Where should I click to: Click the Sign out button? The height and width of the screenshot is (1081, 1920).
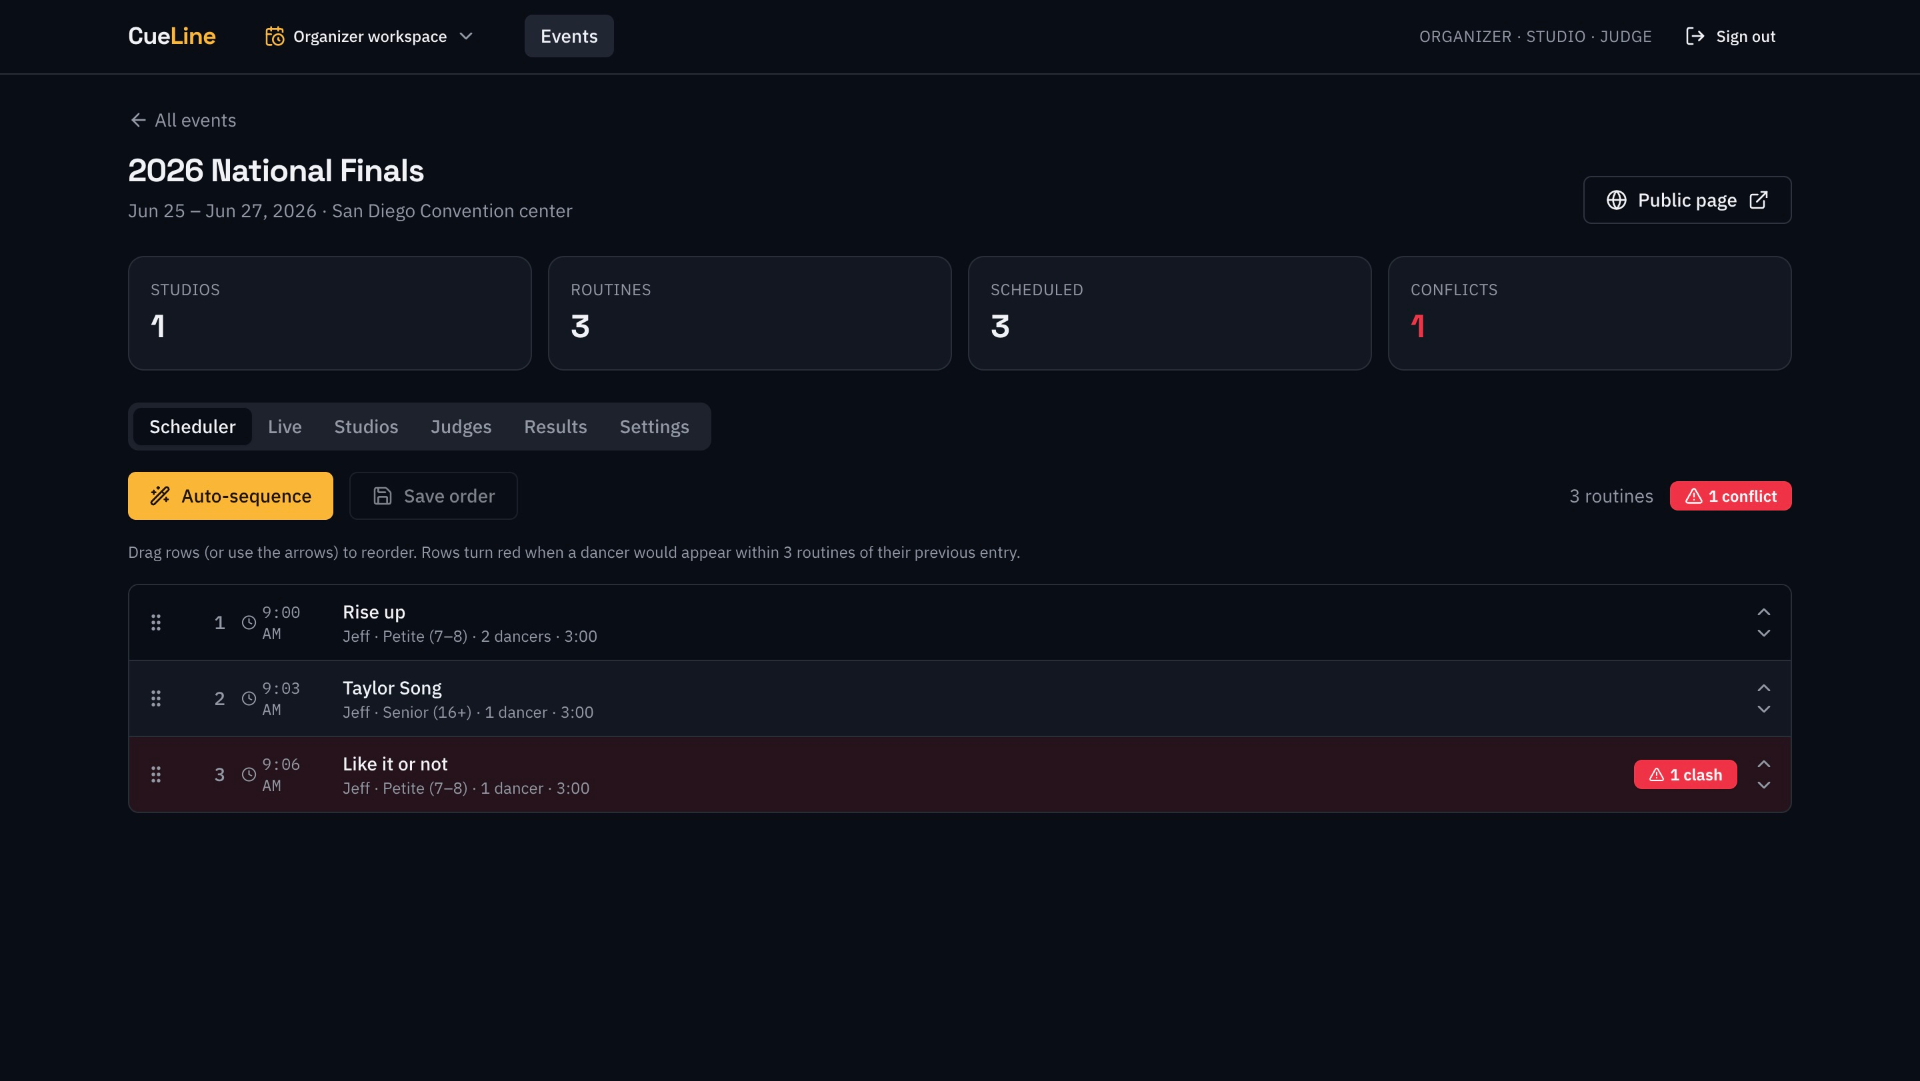1730,36
